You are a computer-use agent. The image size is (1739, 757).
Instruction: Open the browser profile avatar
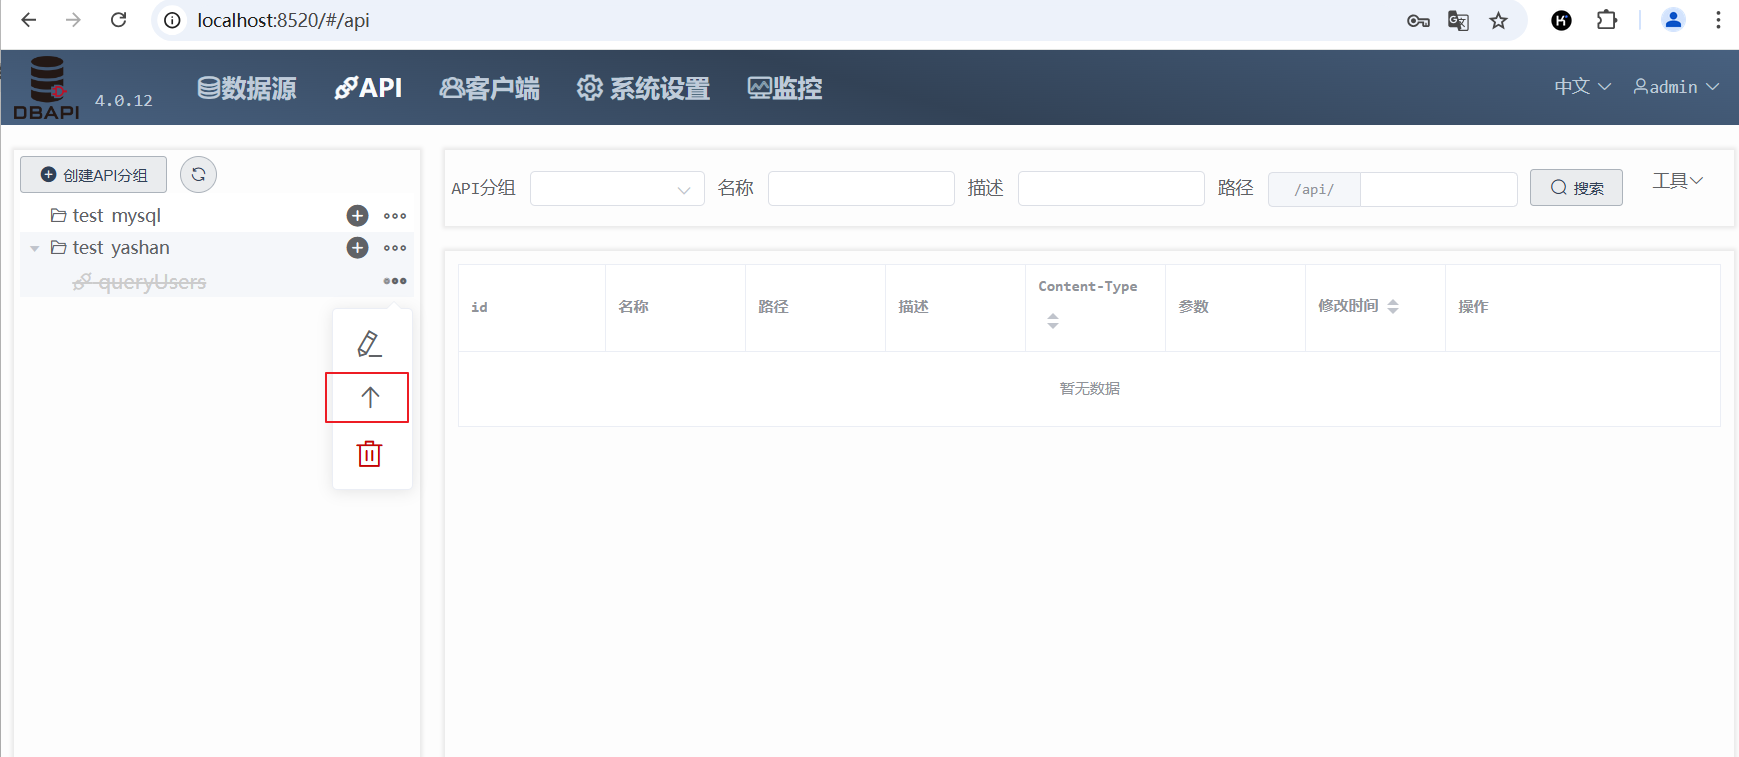pyautogui.click(x=1673, y=20)
